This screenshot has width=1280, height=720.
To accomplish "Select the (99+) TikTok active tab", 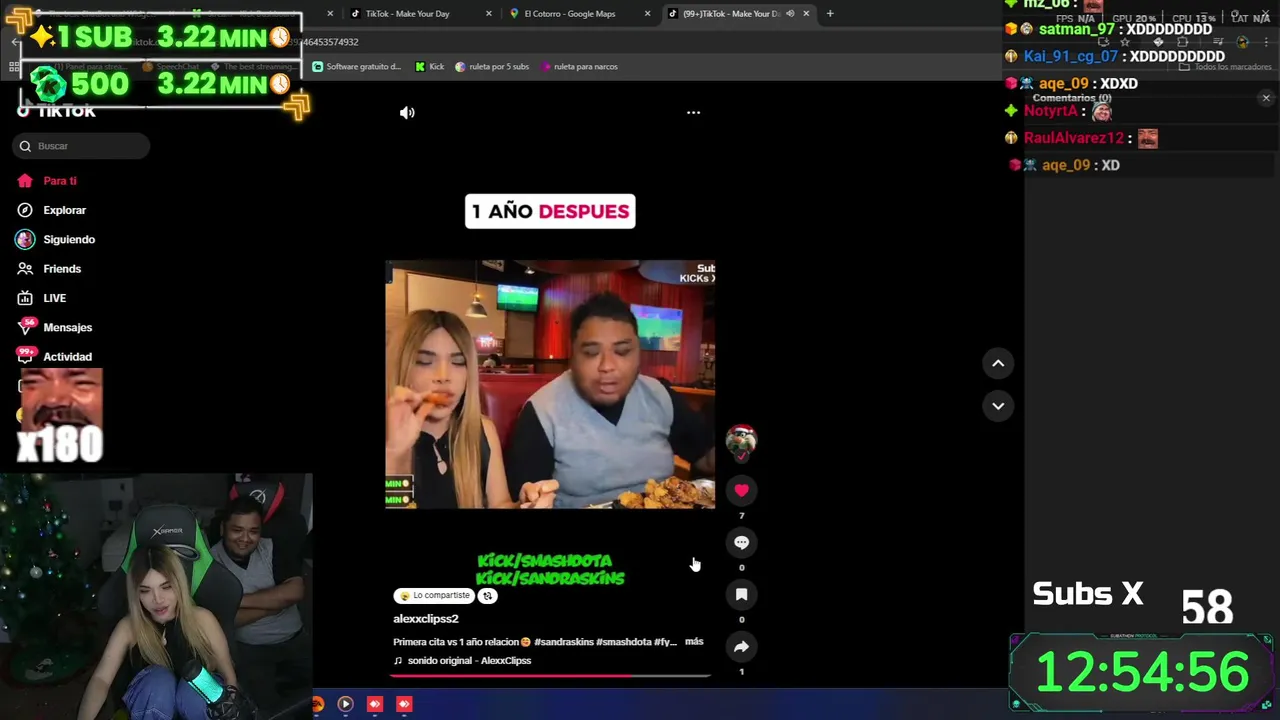I will [738, 14].
